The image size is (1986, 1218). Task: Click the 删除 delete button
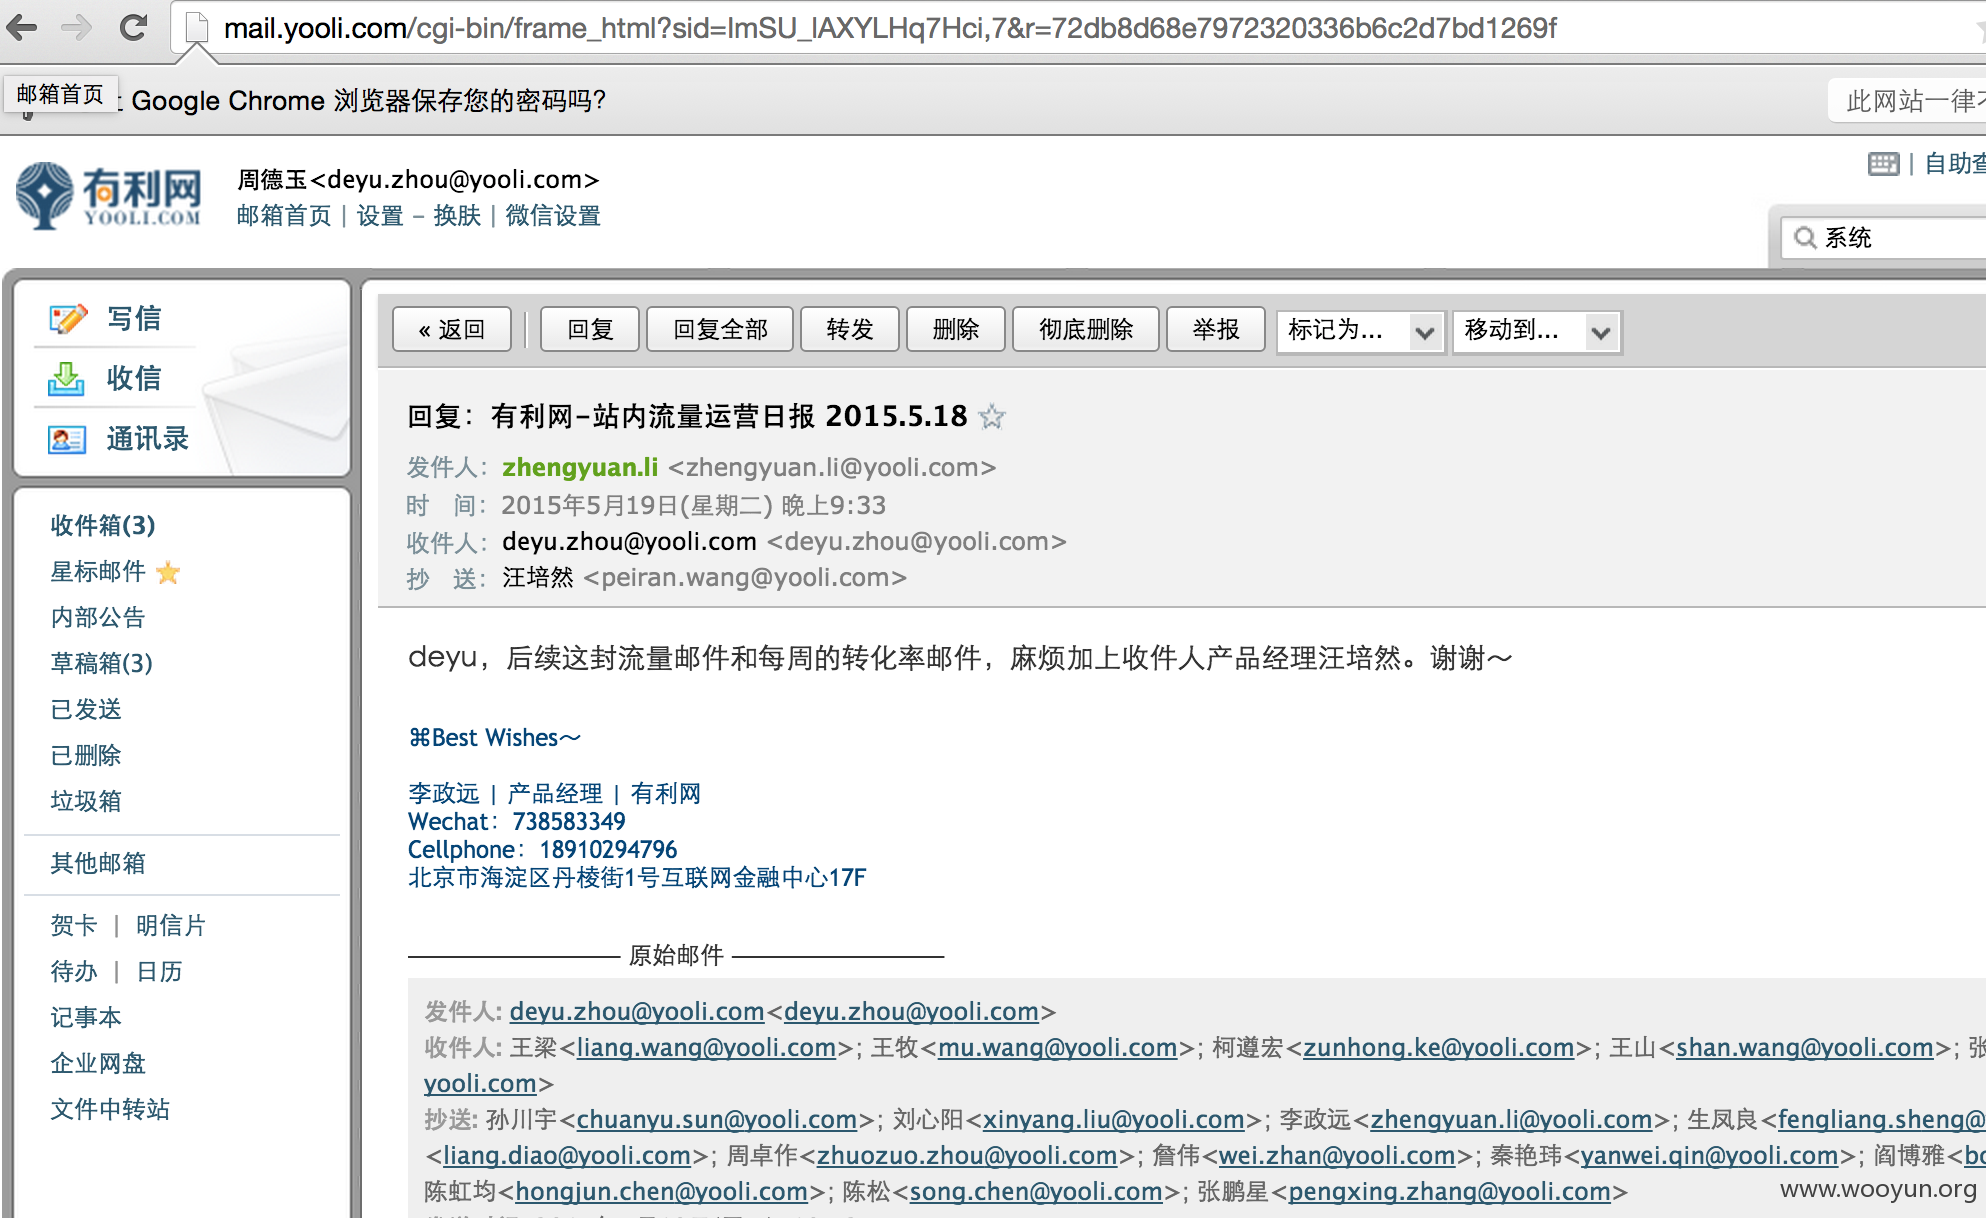click(x=956, y=329)
